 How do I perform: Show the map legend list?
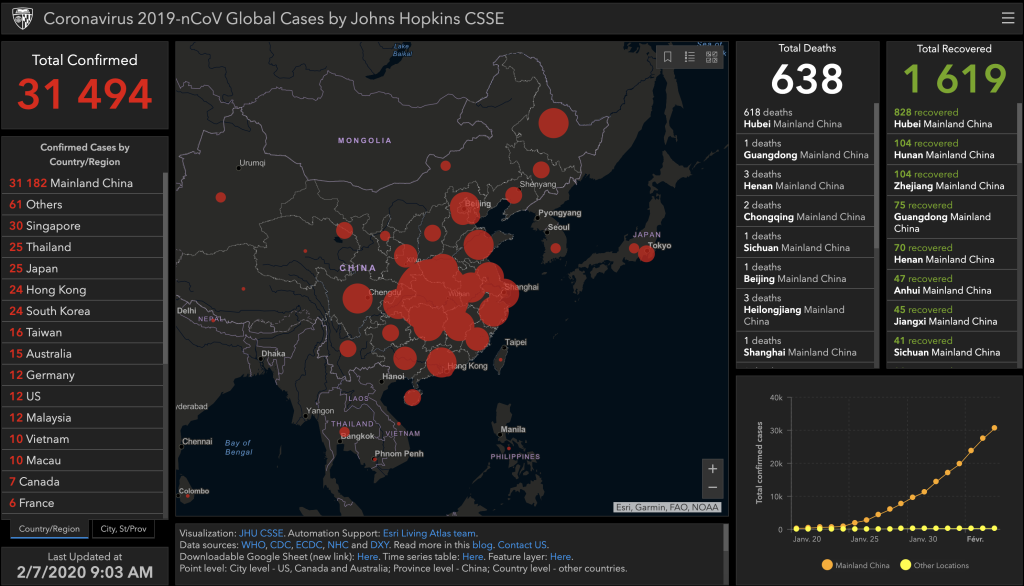[690, 57]
